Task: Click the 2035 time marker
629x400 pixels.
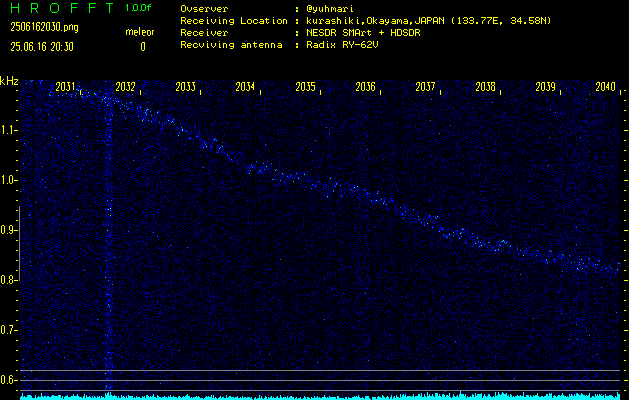Action: (x=305, y=87)
